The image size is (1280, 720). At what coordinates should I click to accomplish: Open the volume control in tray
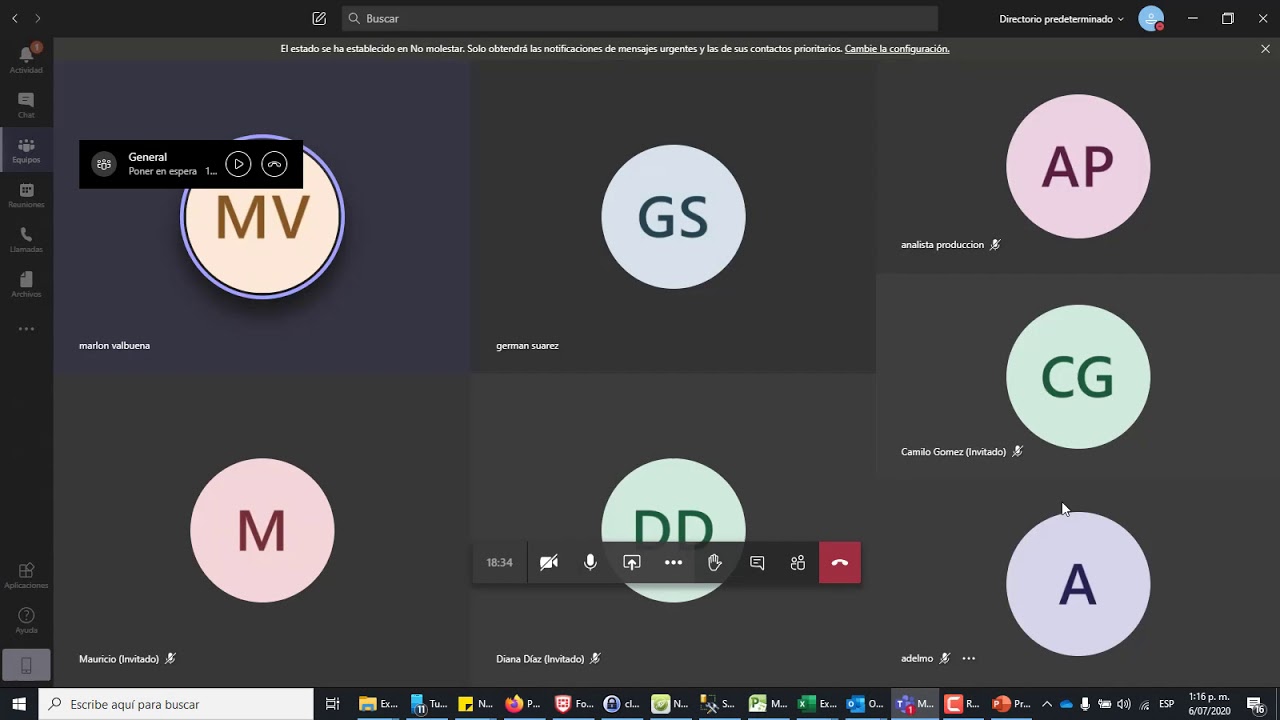pos(1124,704)
